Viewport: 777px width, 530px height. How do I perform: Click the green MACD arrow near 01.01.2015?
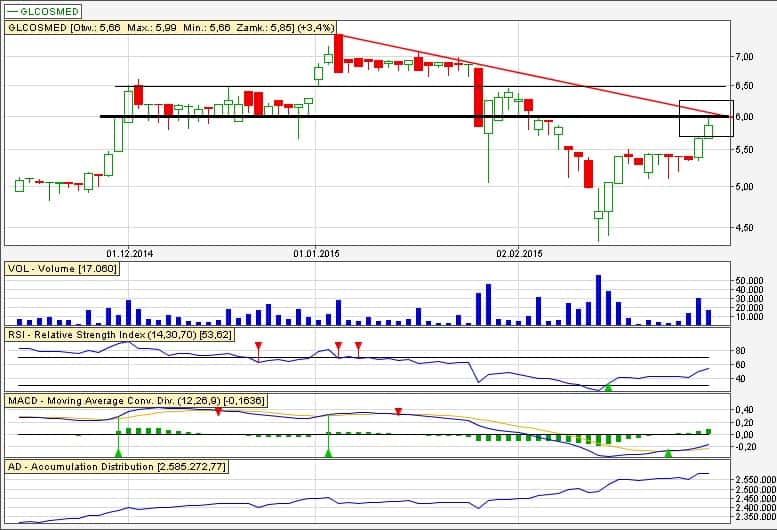click(x=328, y=453)
